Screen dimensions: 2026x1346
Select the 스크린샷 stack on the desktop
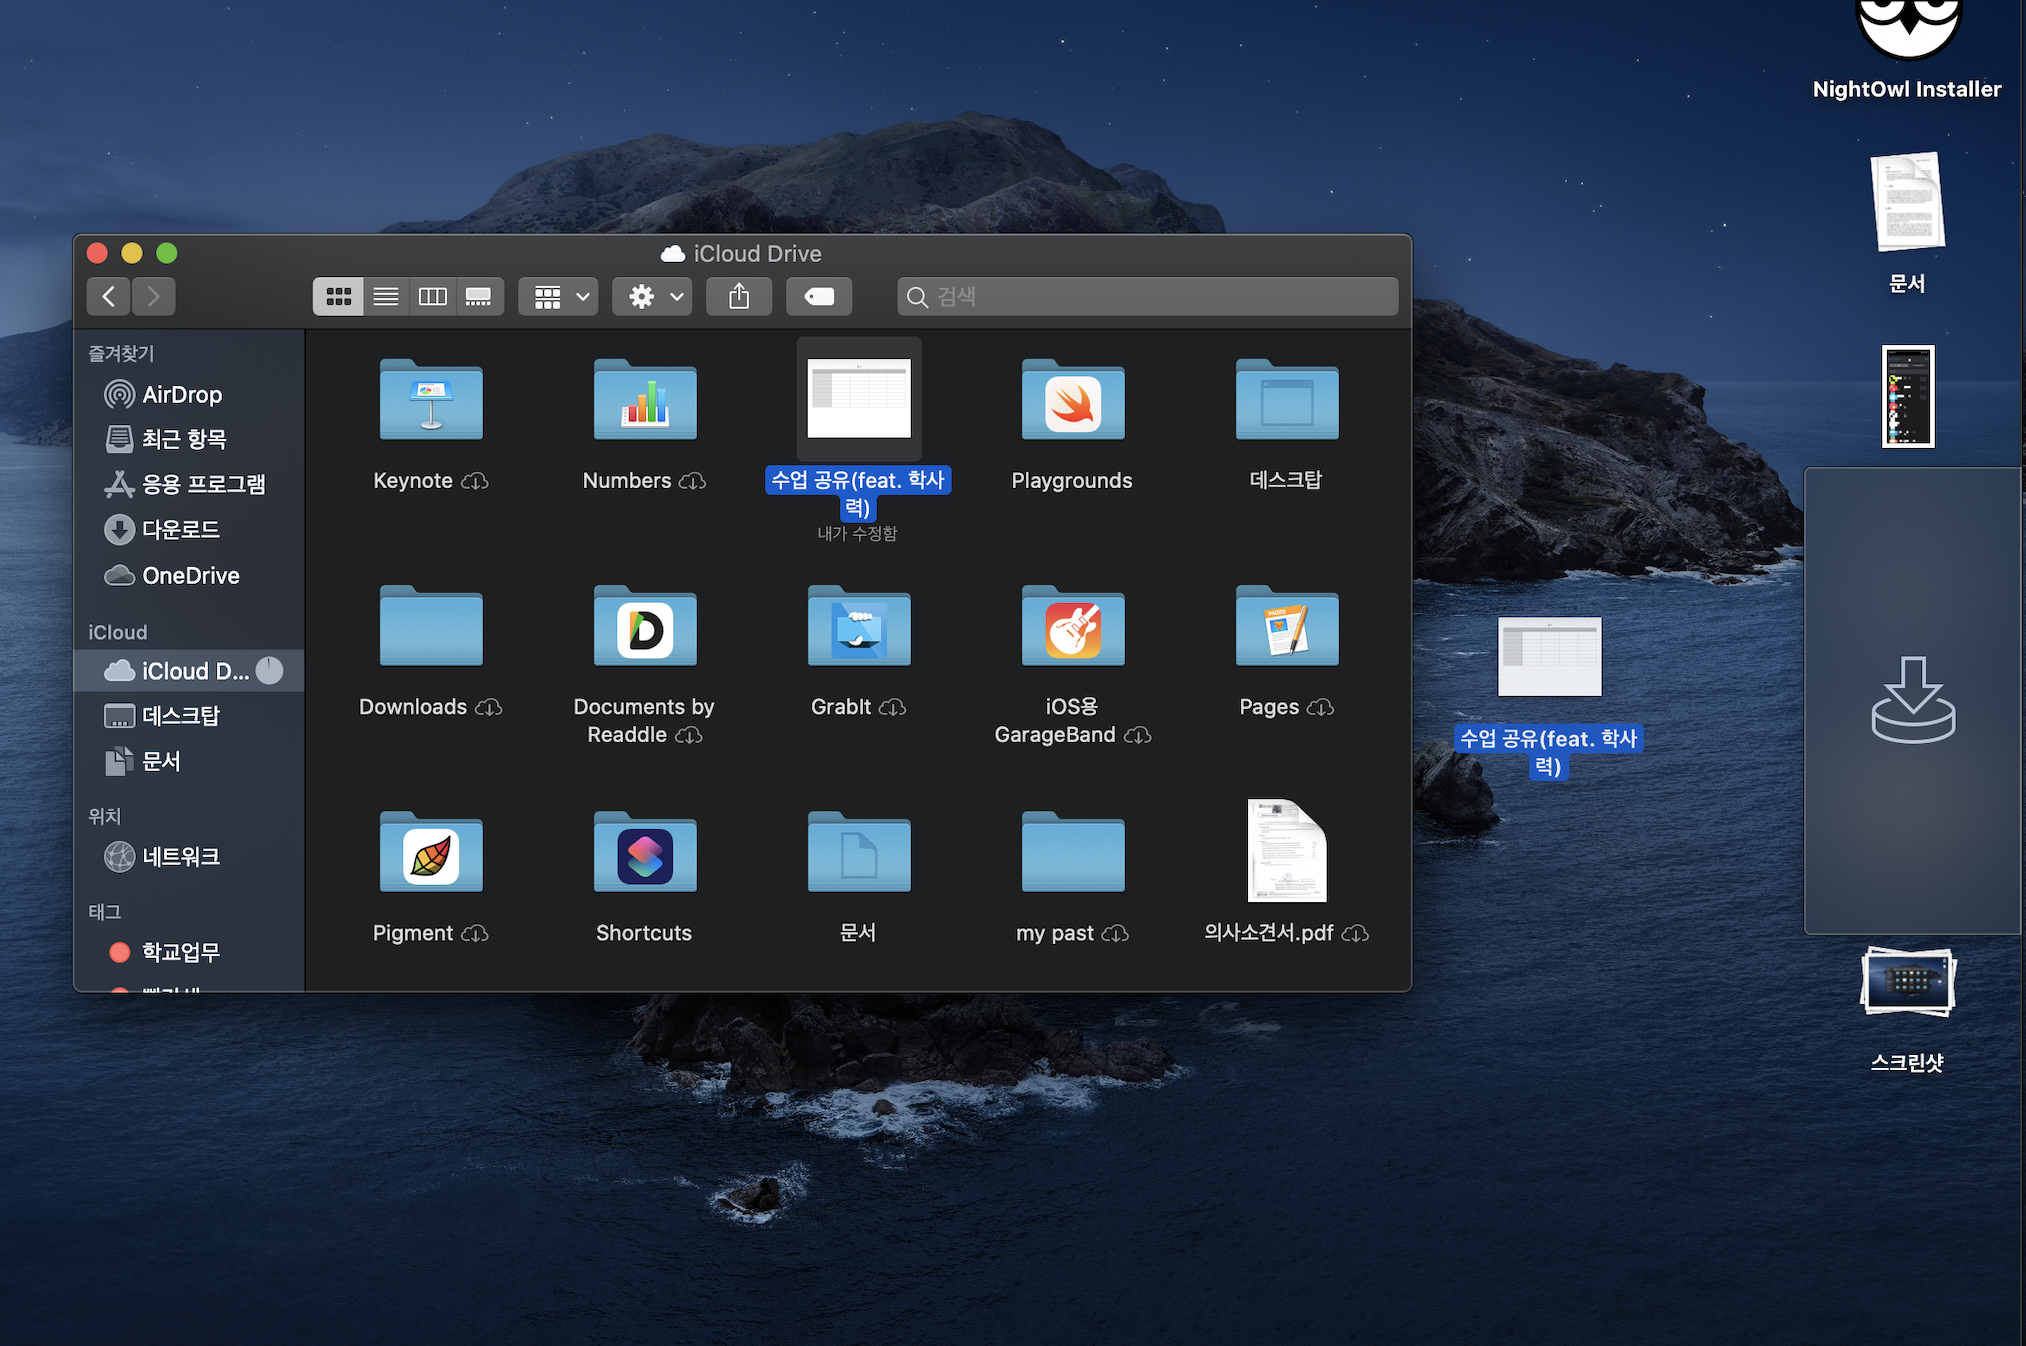tap(1907, 983)
